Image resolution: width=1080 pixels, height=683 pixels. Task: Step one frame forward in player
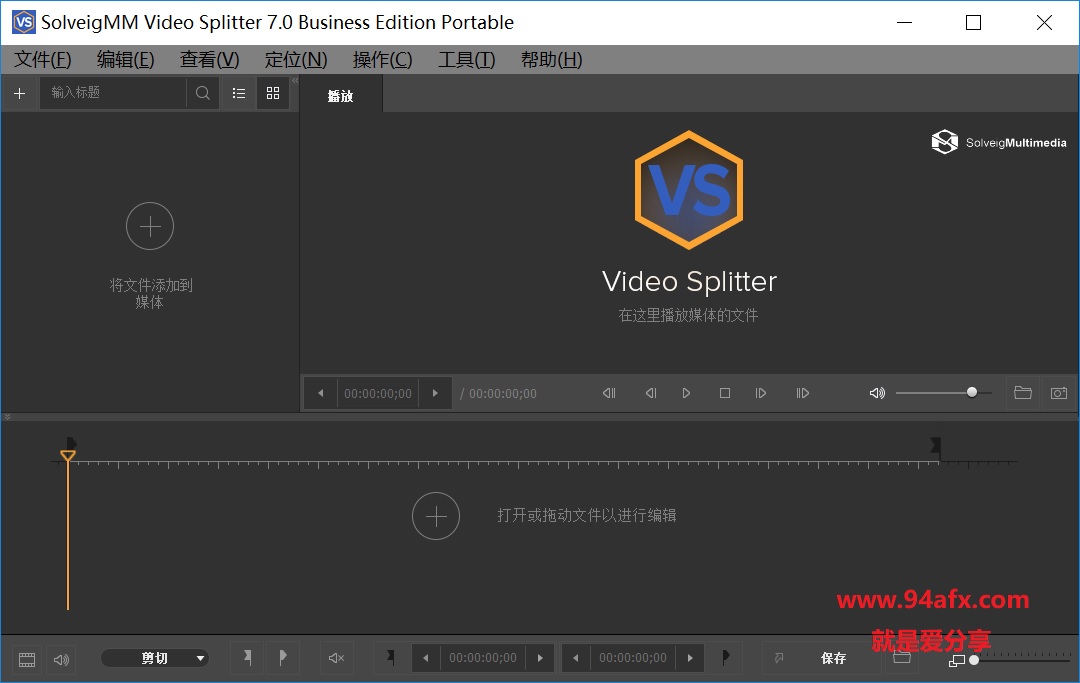click(x=760, y=393)
